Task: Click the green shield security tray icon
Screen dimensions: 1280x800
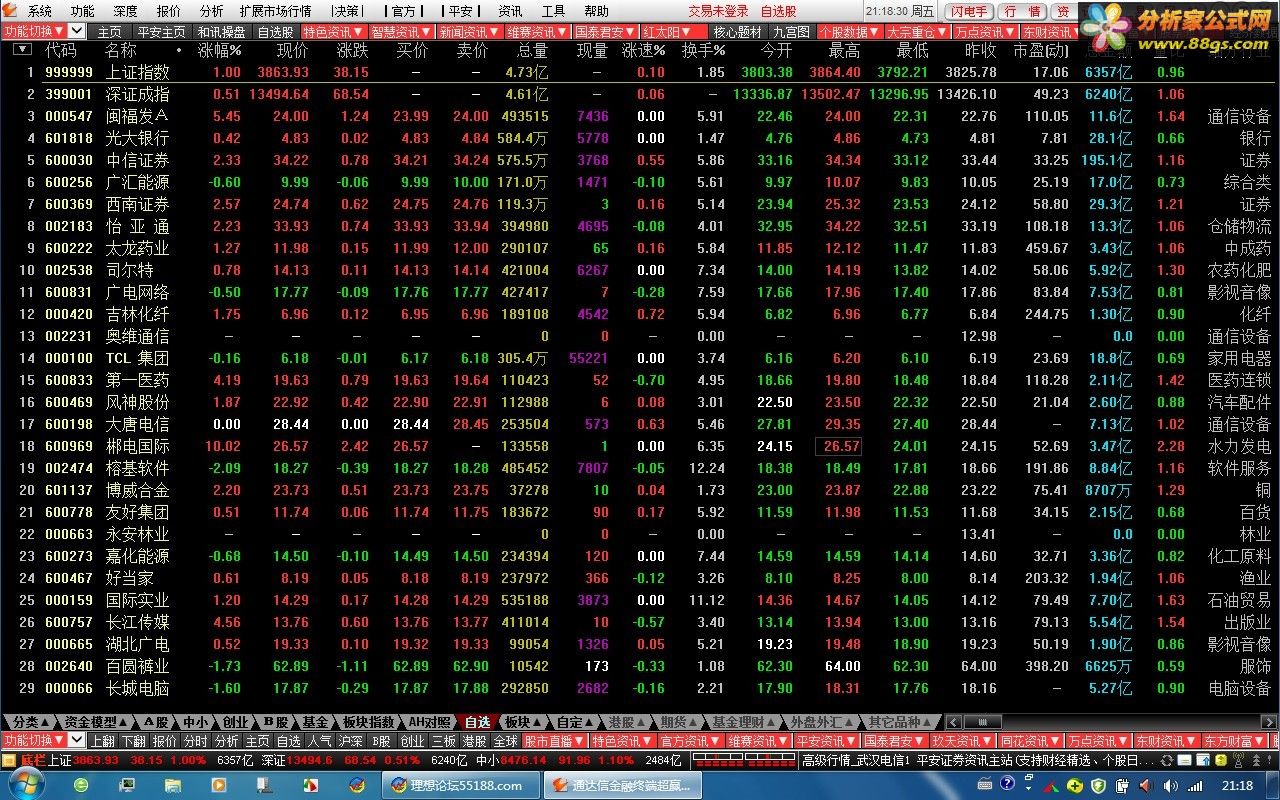Action: 1098,785
